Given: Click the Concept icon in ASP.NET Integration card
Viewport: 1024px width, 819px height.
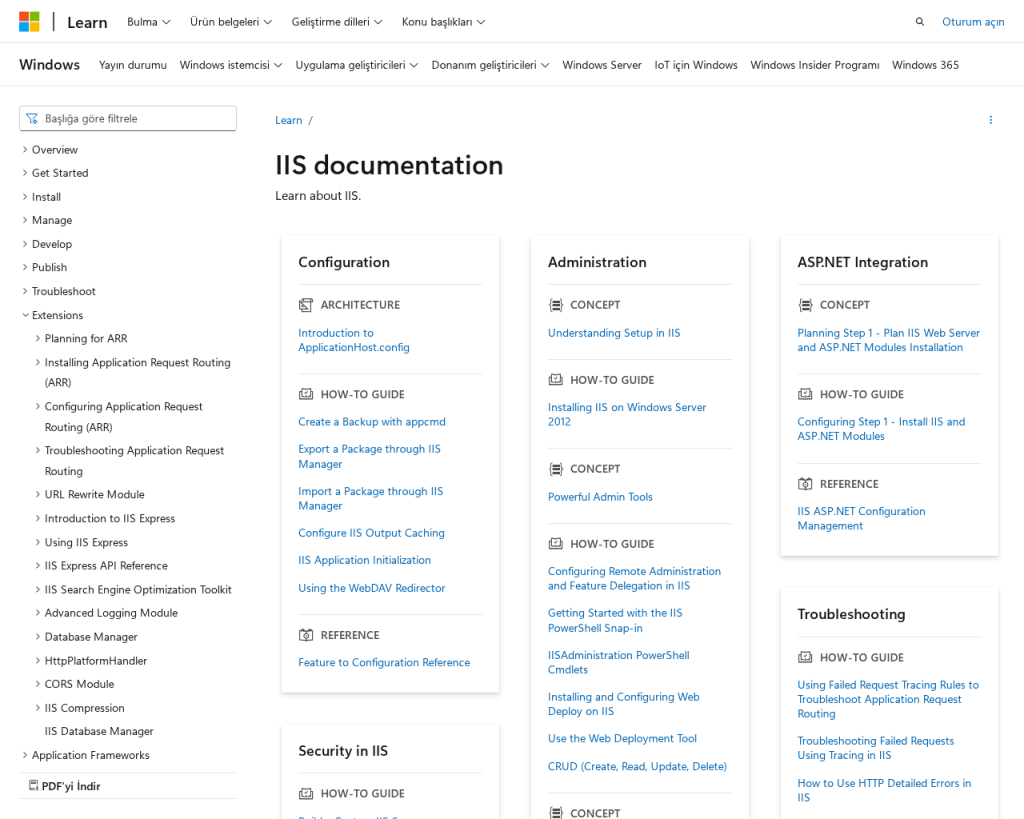Looking at the screenshot, I should [x=805, y=305].
